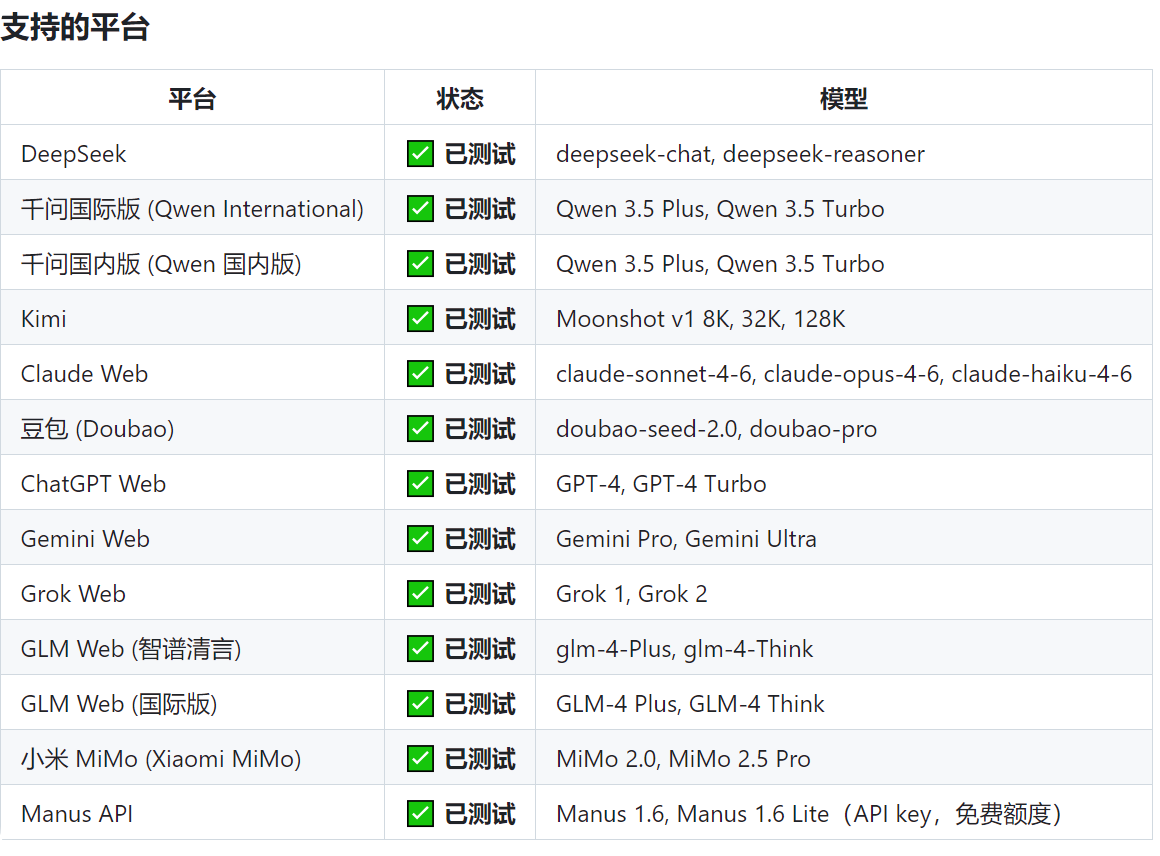Click the tested icon for 小米 MiMo row
This screenshot has width=1160, height=856.
point(419,757)
